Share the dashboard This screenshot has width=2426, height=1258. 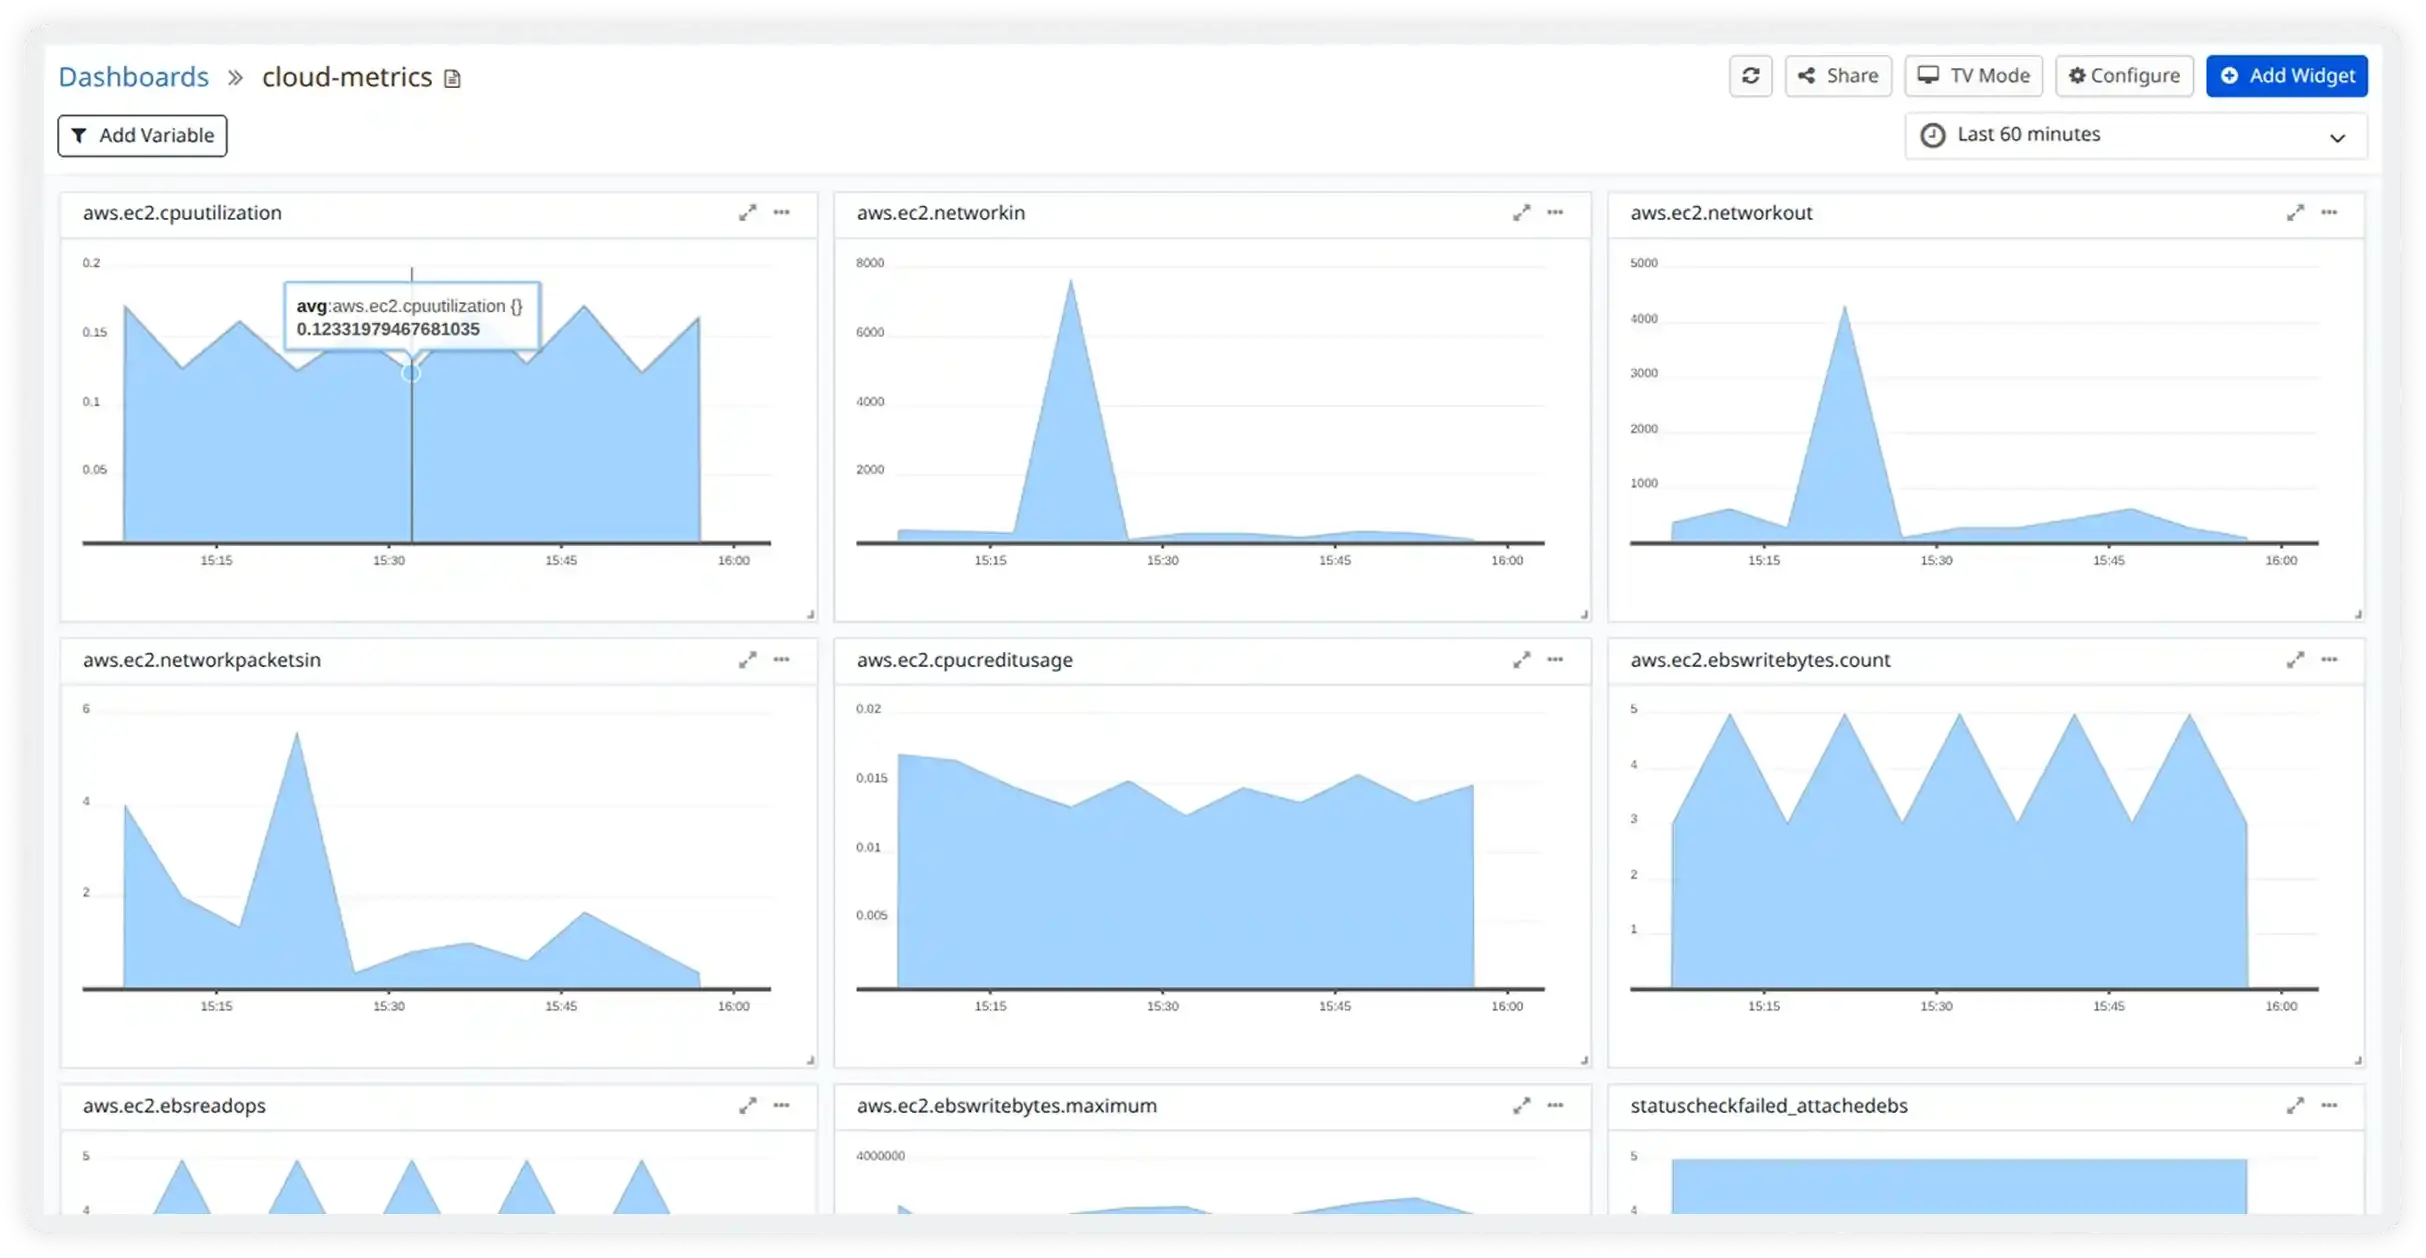pyautogui.click(x=1838, y=75)
